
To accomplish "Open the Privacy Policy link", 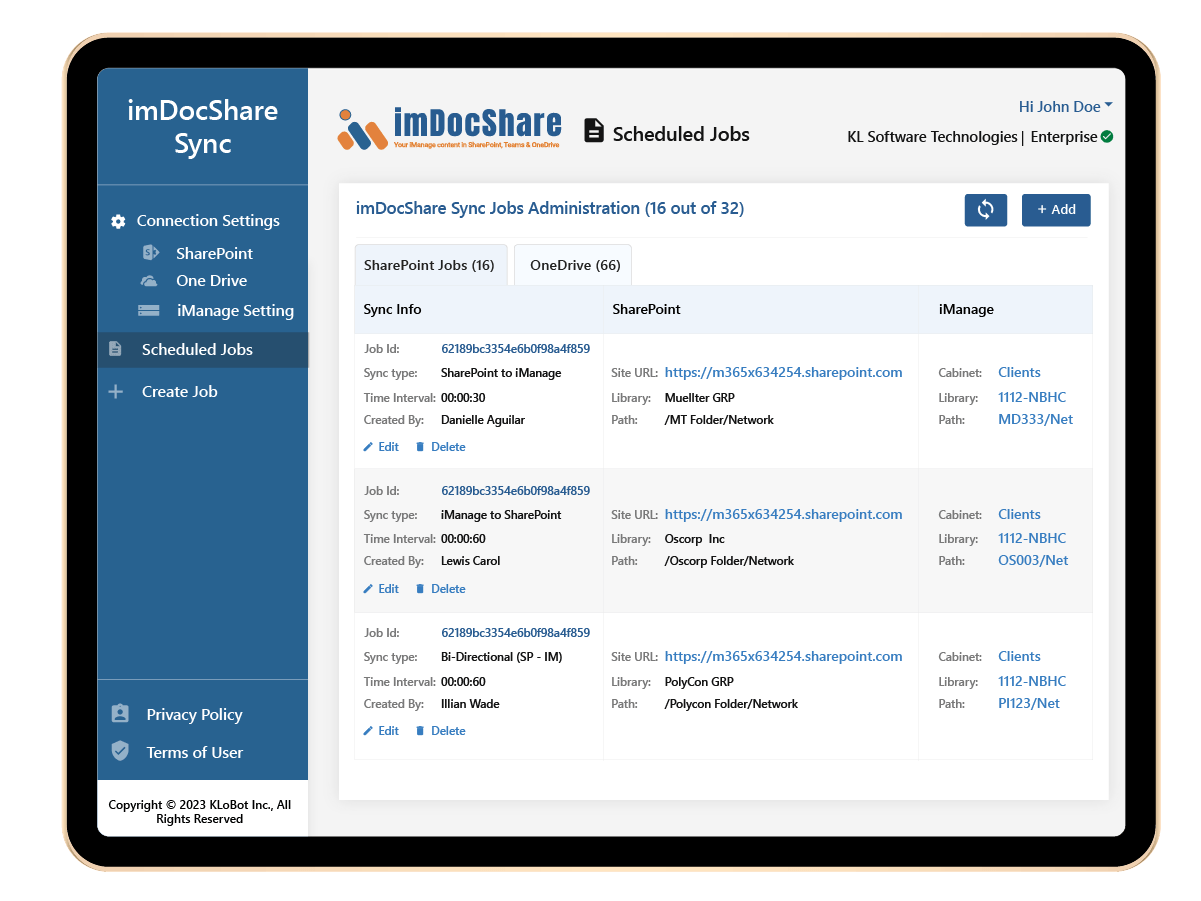I will point(194,714).
